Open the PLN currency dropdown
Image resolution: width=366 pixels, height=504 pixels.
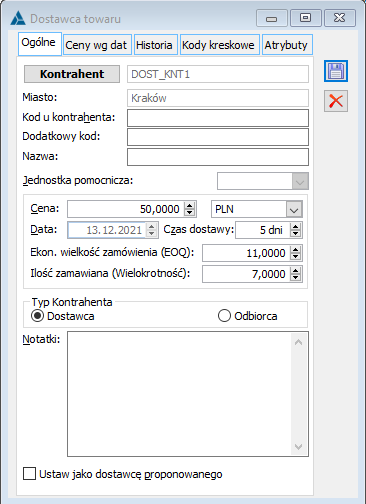294,209
